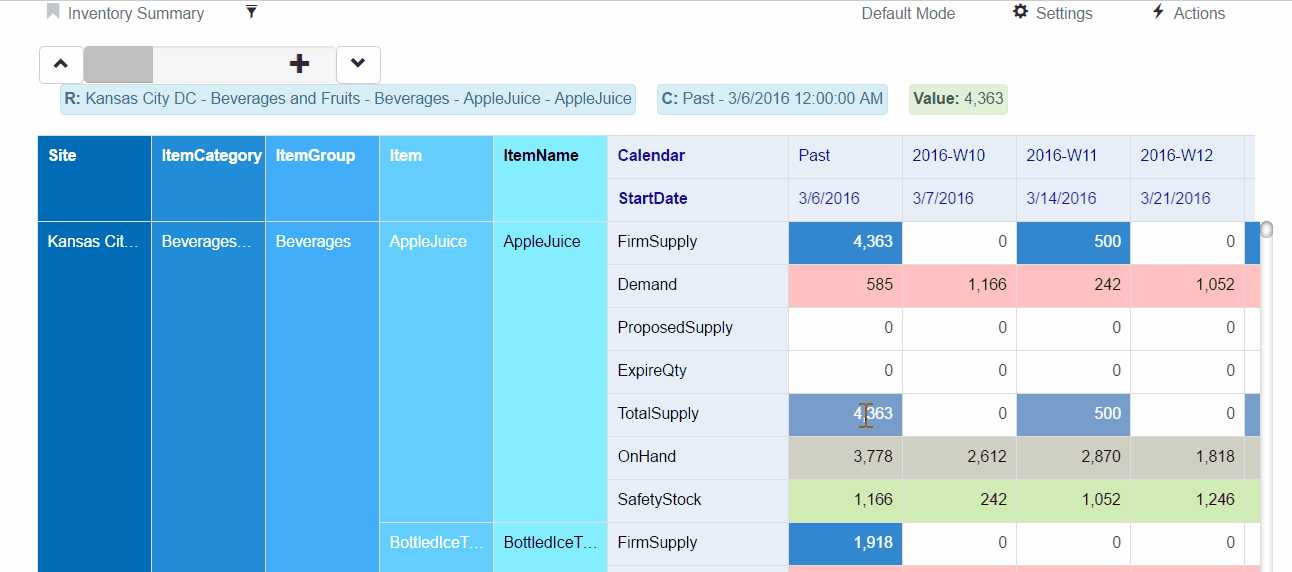This screenshot has width=1292, height=572.
Task: Click the BottledIceTea item cell
Action: click(x=436, y=543)
